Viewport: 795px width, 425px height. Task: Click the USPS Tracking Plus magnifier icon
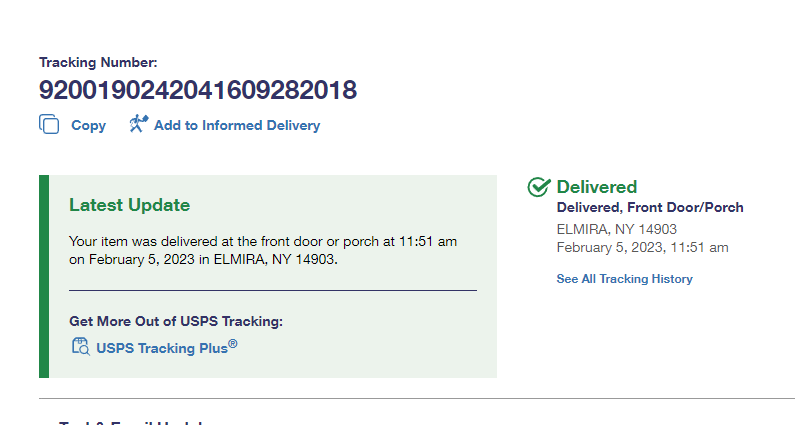pyautogui.click(x=80, y=347)
